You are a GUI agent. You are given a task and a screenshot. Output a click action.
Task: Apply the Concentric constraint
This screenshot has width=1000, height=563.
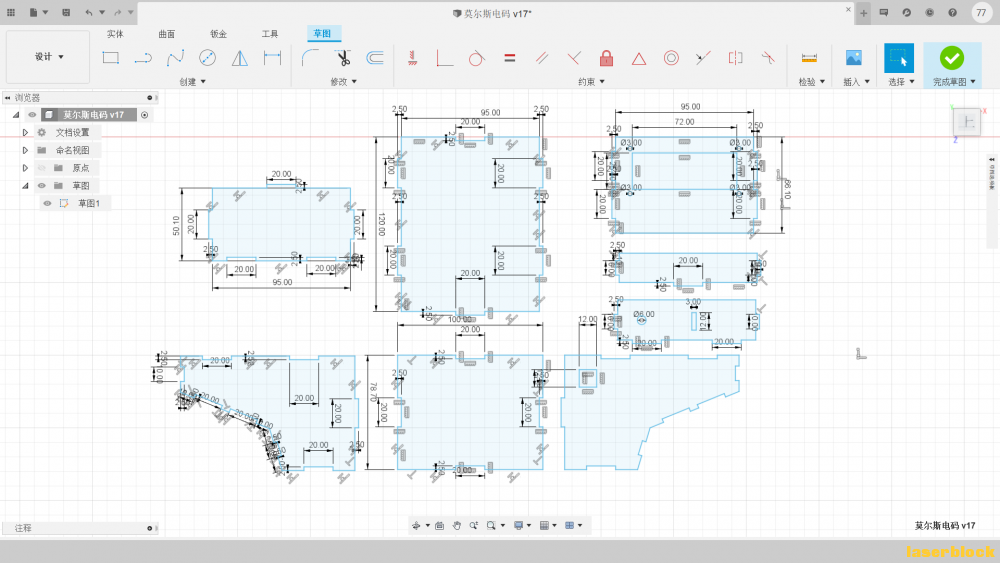(671, 58)
